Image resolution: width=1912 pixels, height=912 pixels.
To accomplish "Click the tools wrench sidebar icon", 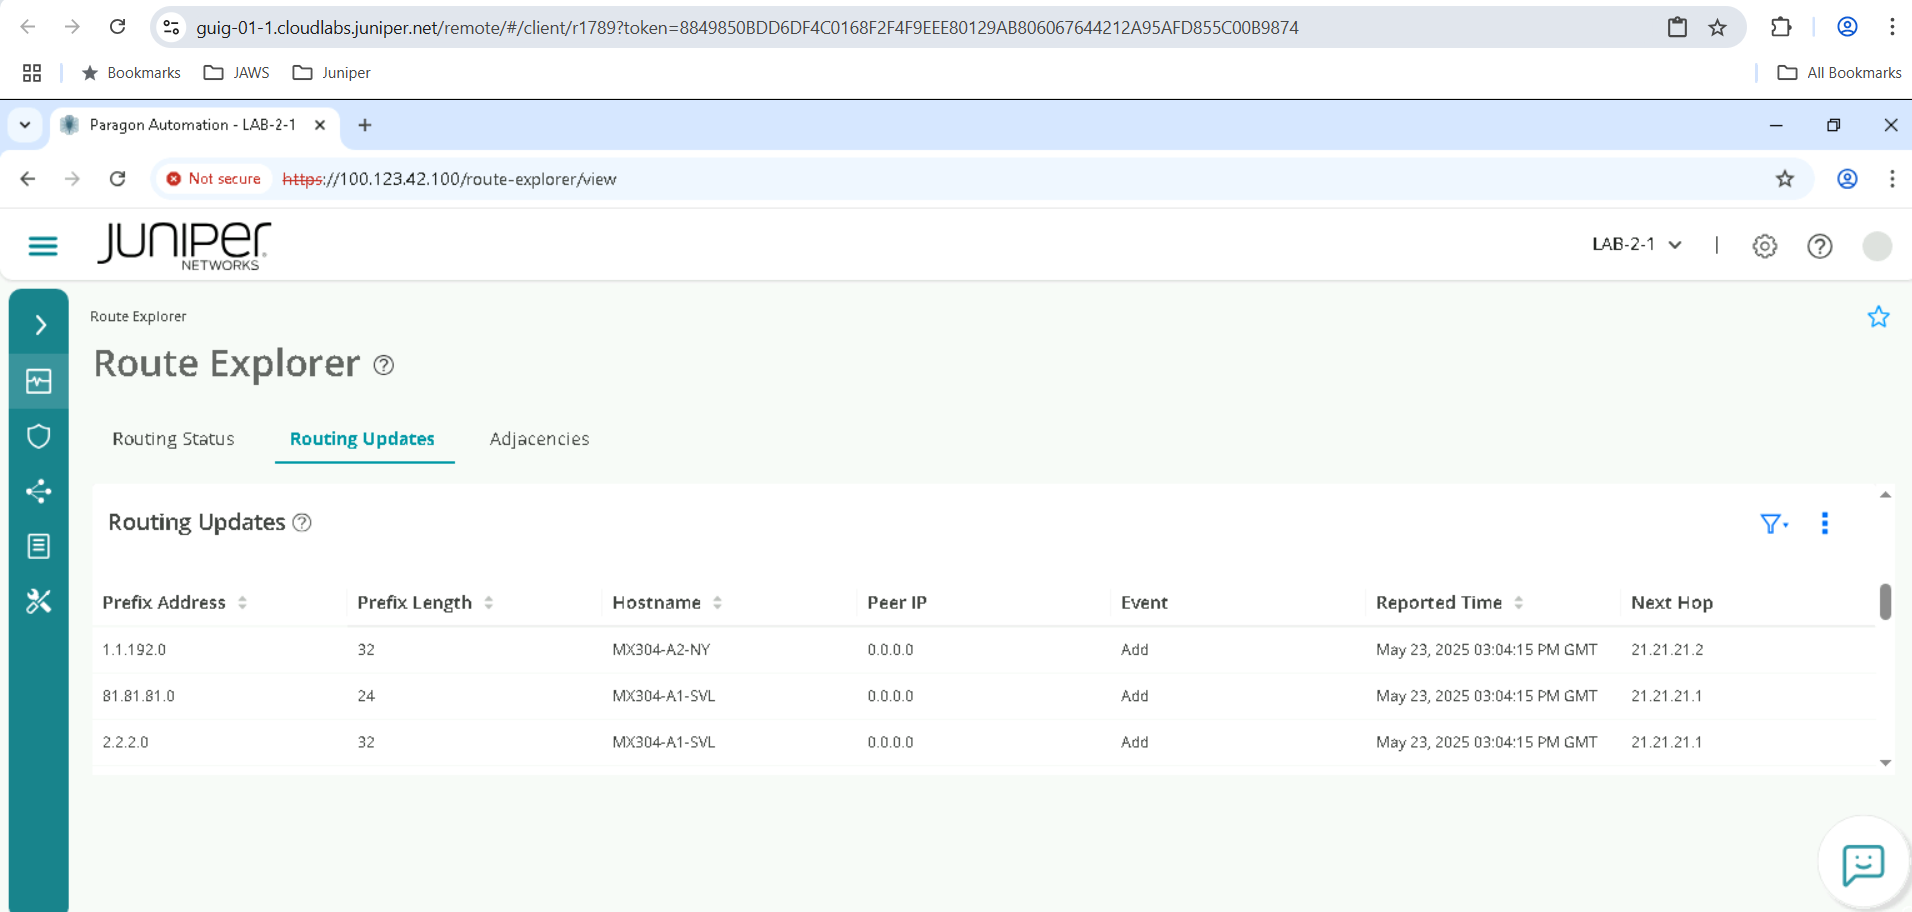I will click(x=39, y=601).
